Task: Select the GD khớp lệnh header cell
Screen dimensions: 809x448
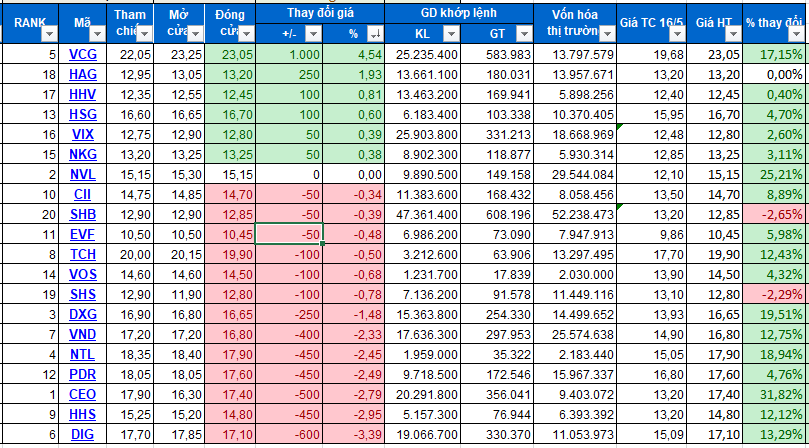Action: (459, 14)
